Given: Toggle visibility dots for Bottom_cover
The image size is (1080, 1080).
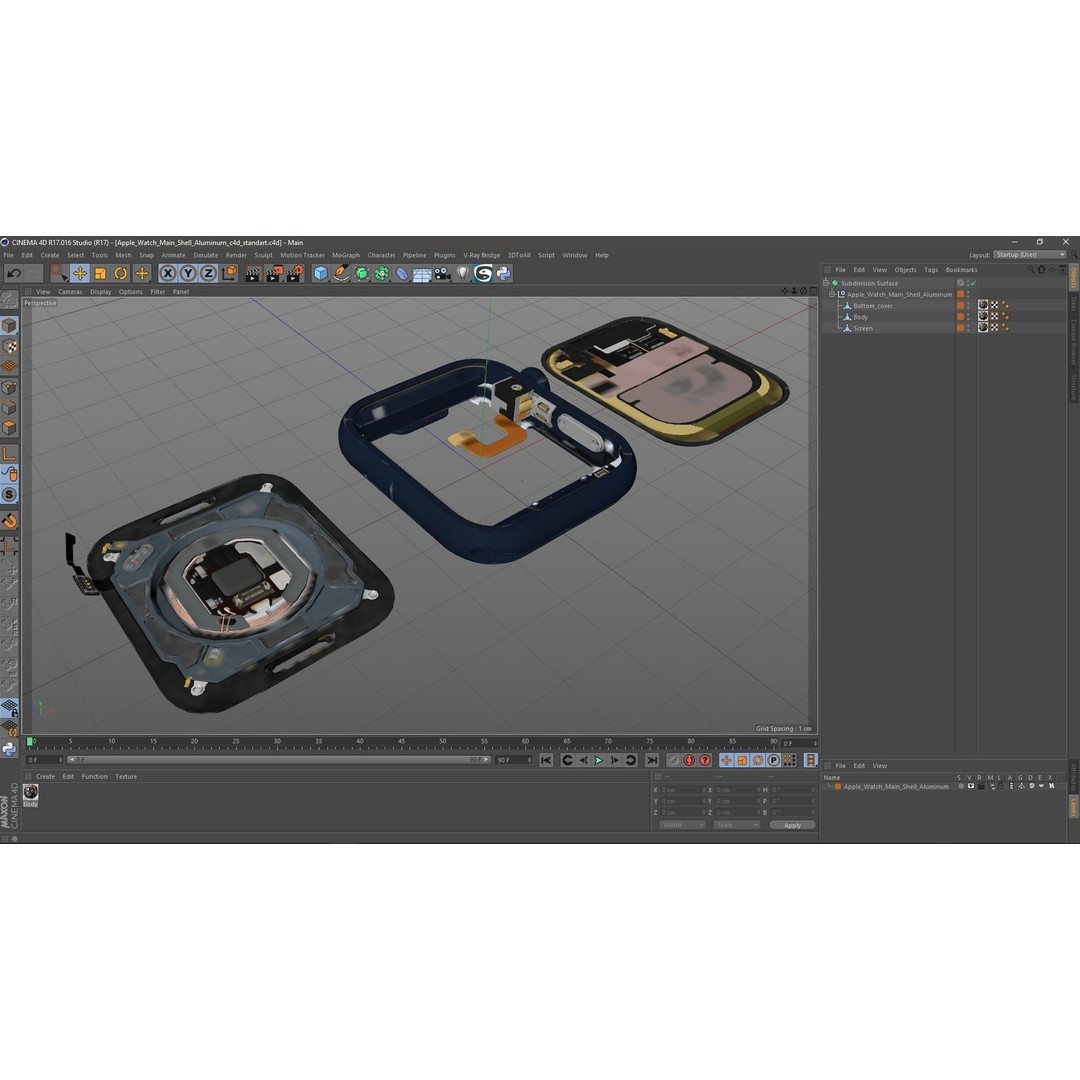Looking at the screenshot, I should 968,306.
